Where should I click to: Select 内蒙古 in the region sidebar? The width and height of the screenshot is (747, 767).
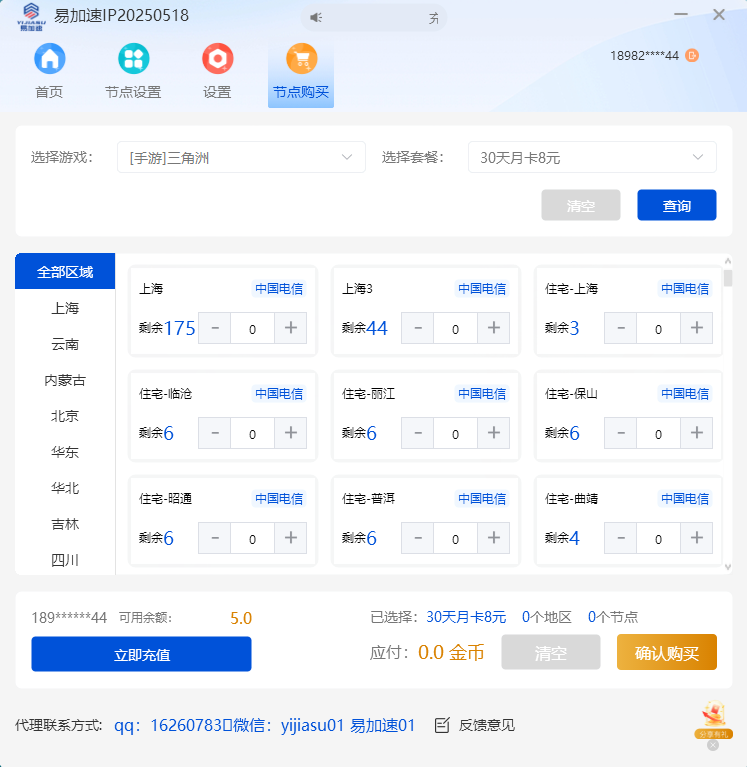(x=65, y=380)
